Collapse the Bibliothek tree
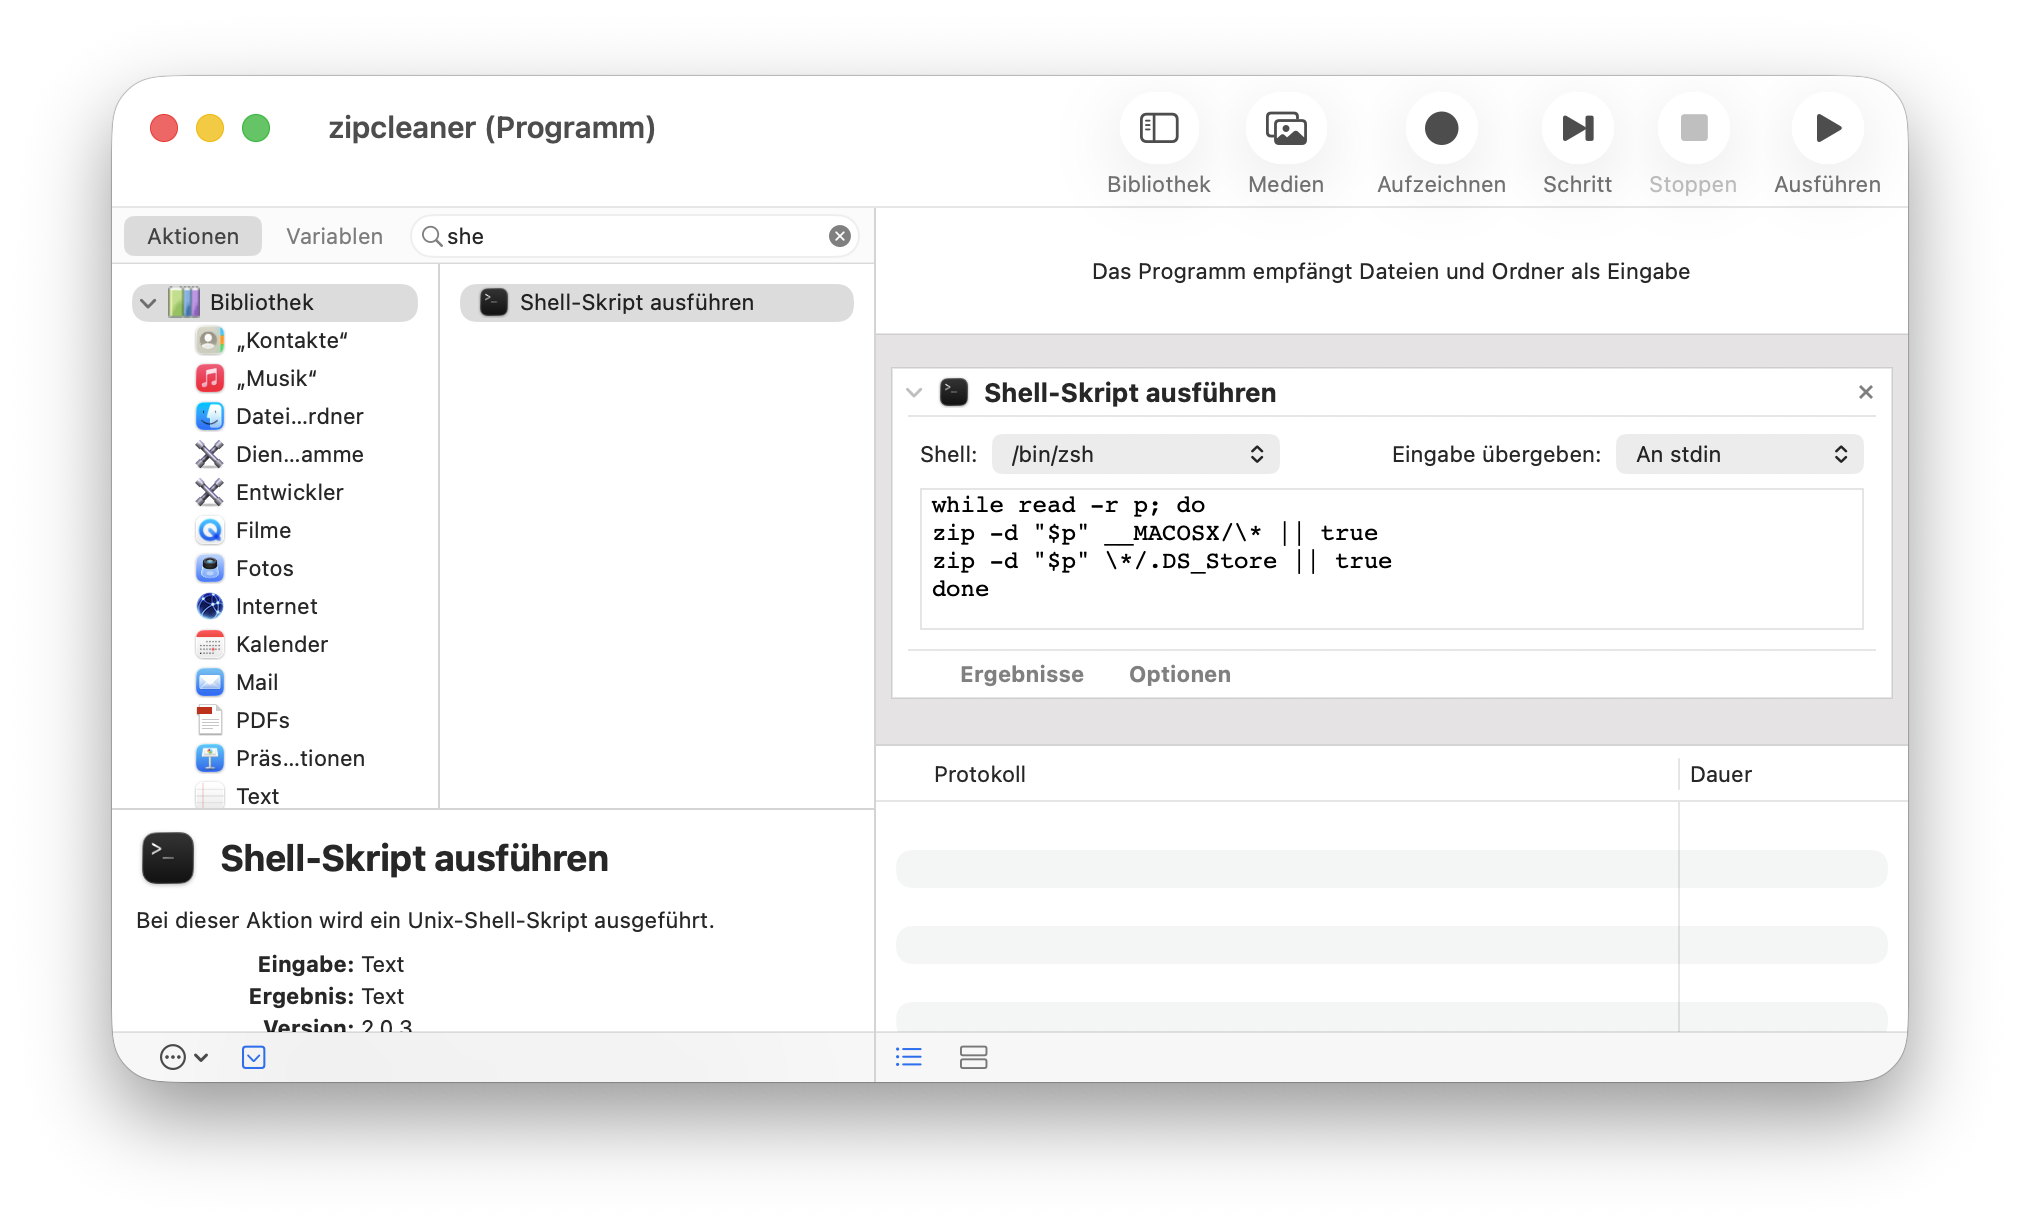This screenshot has width=2020, height=1230. pos(149,303)
